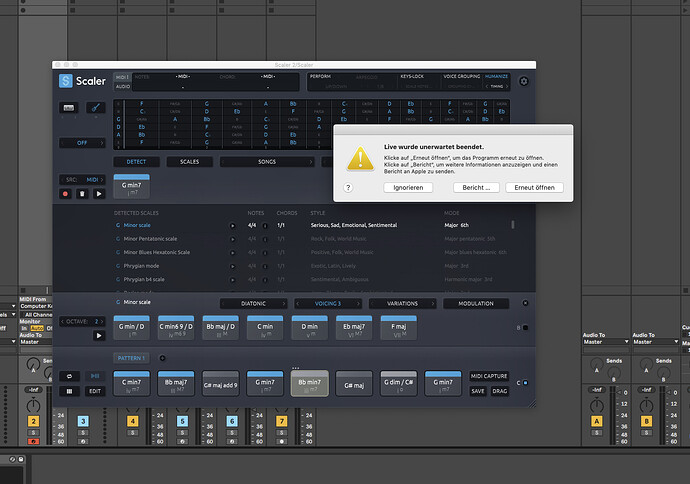Preview the Minor scale row play icon

point(232,226)
